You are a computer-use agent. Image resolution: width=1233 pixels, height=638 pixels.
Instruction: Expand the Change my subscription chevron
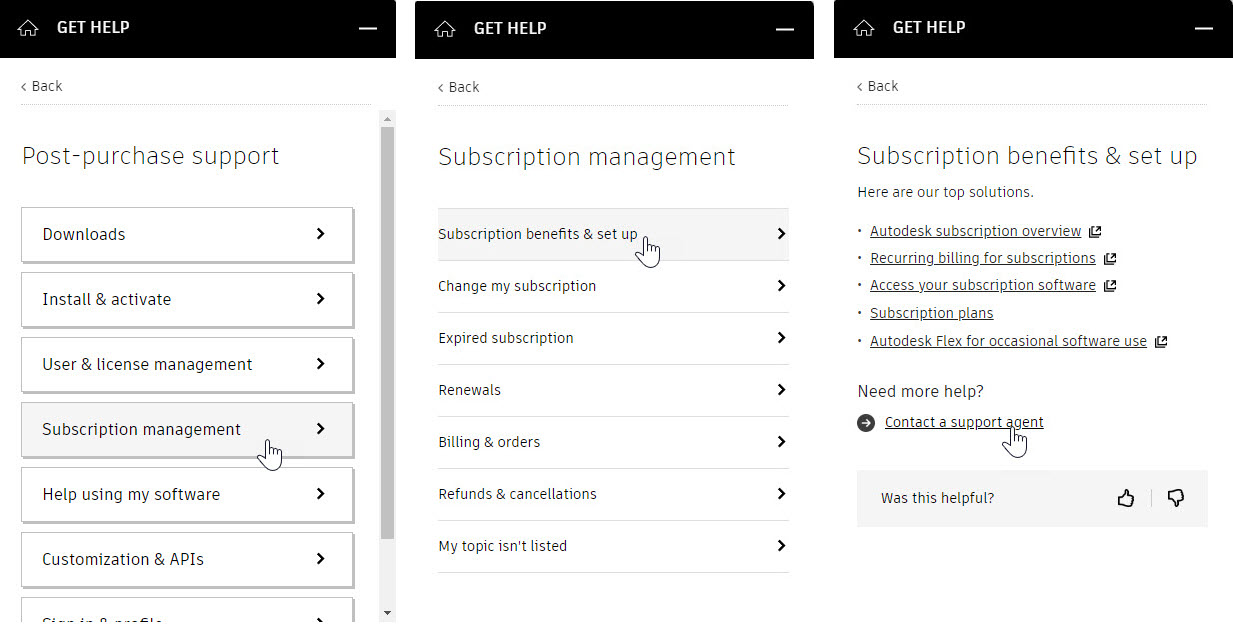coord(781,286)
